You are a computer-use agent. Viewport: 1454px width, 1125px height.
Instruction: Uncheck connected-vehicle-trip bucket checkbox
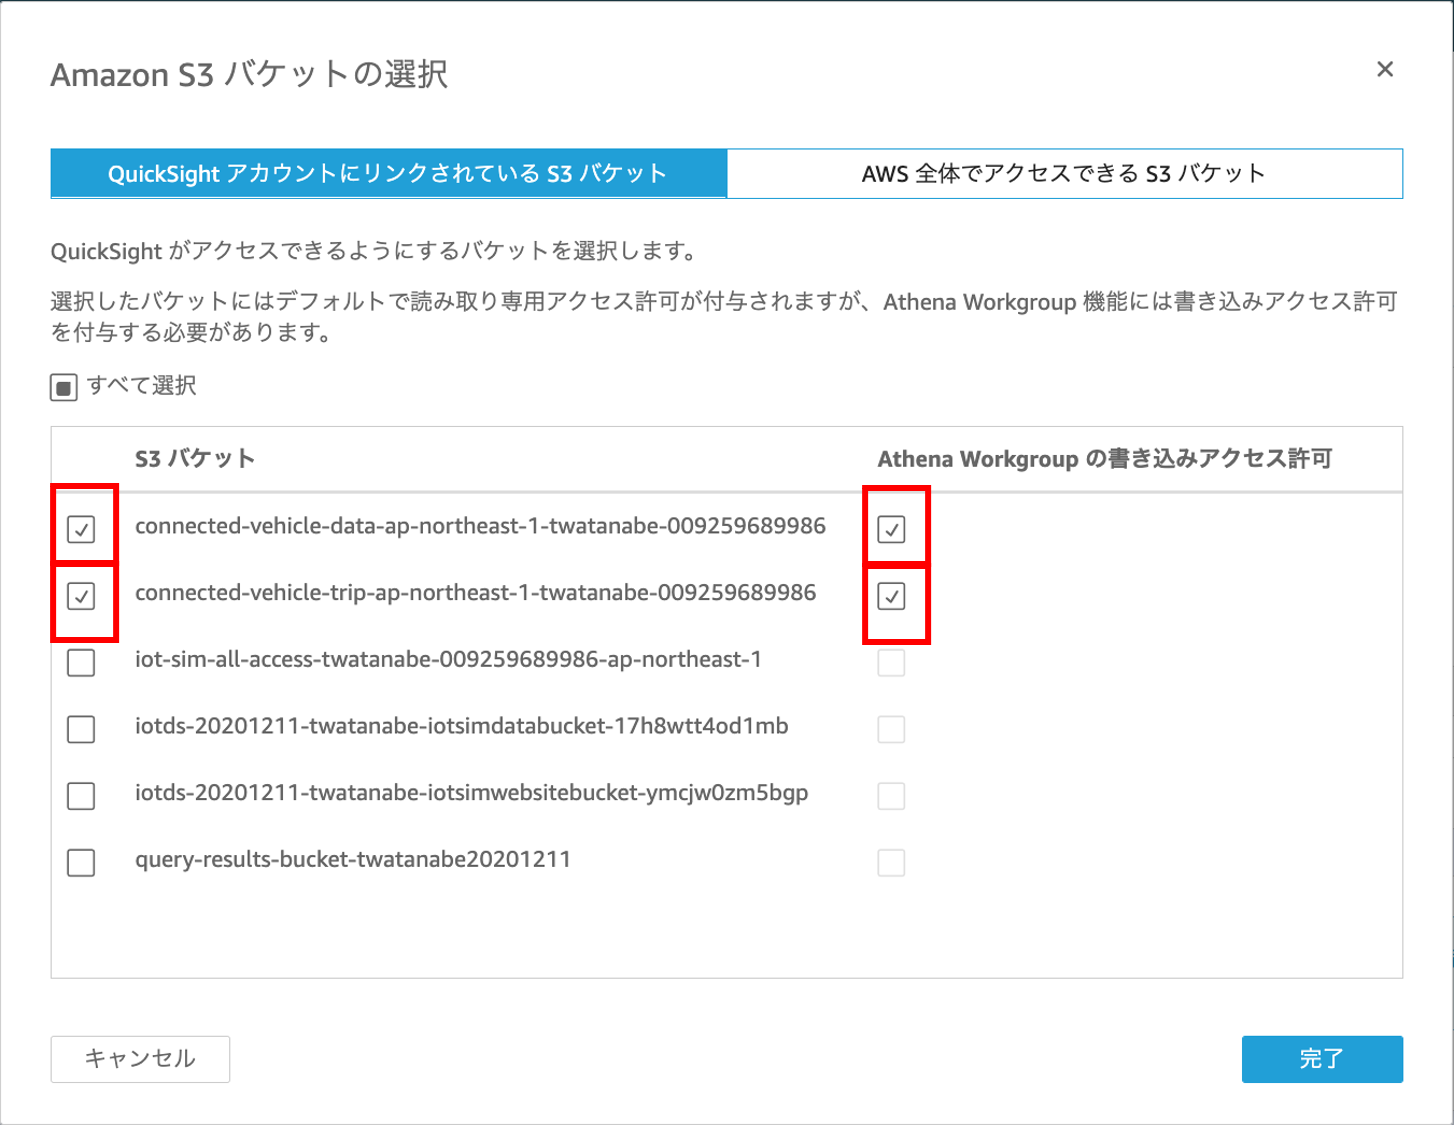(81, 596)
